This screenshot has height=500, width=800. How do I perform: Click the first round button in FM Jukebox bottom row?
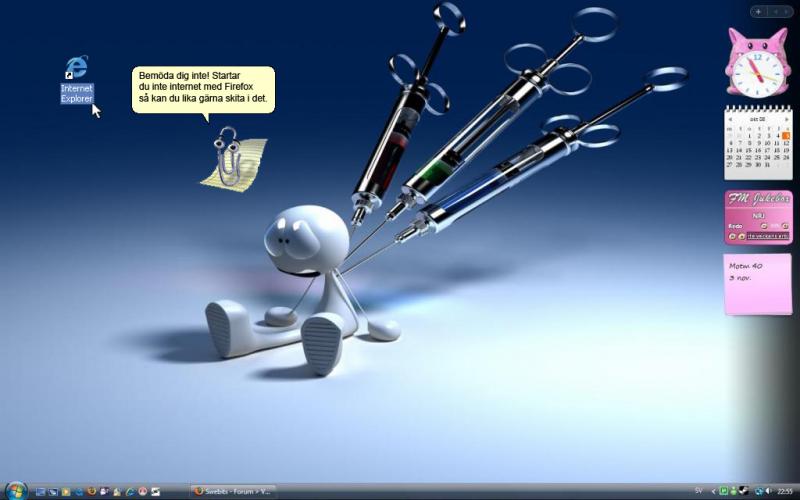732,236
